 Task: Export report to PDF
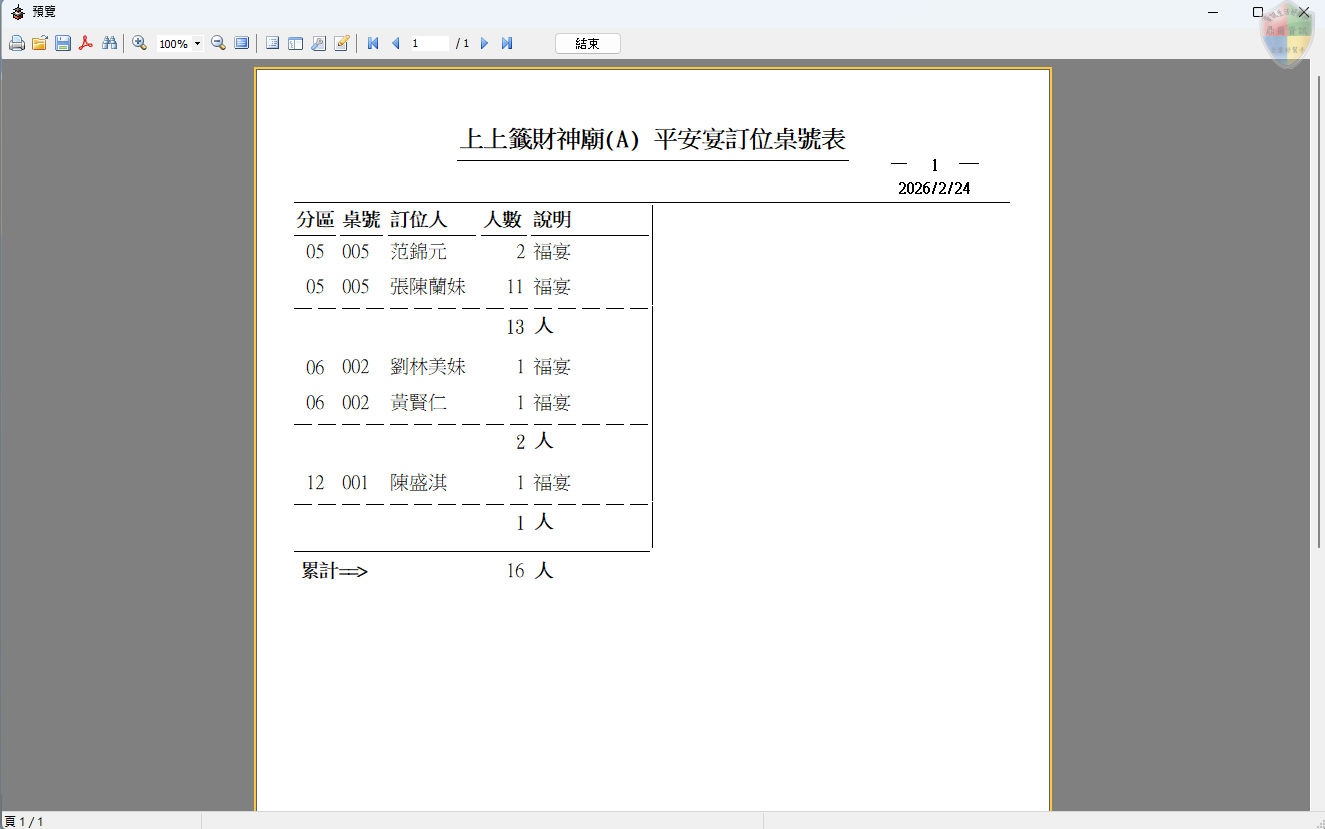click(86, 44)
